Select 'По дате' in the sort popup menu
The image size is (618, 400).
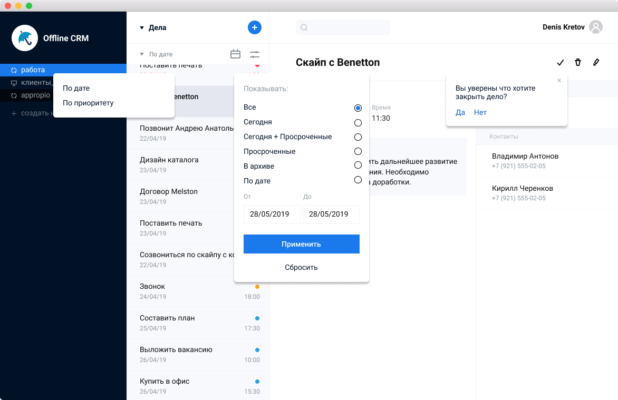[x=76, y=88]
